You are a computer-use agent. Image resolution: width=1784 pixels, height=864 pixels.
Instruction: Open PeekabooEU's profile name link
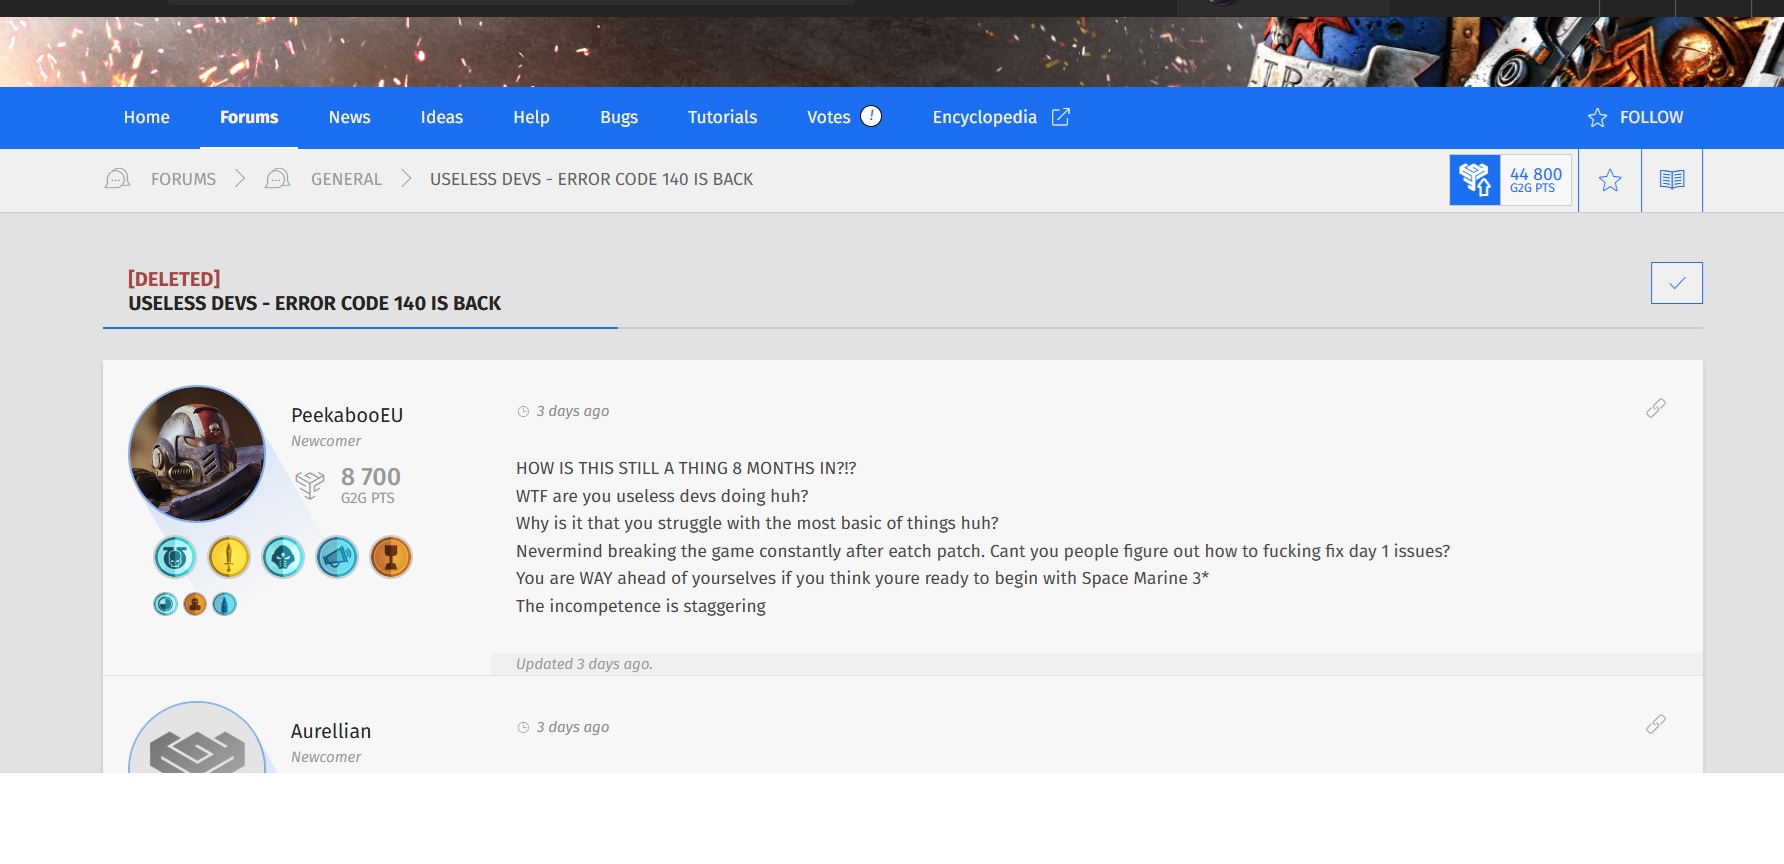pyautogui.click(x=347, y=415)
